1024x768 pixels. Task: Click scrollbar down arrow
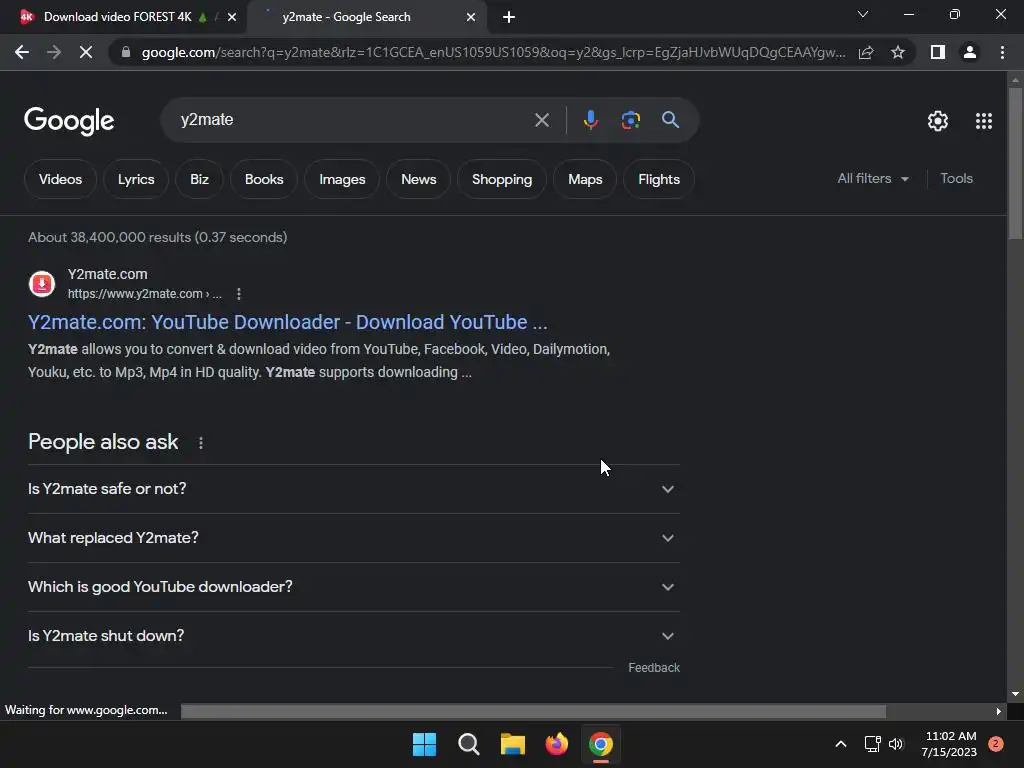[x=1015, y=694]
